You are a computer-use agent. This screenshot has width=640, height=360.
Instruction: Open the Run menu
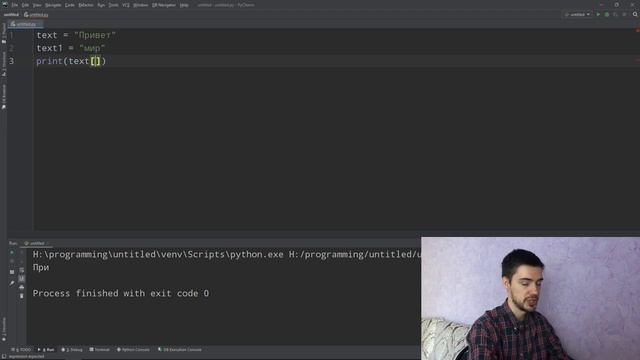pyautogui.click(x=101, y=5)
